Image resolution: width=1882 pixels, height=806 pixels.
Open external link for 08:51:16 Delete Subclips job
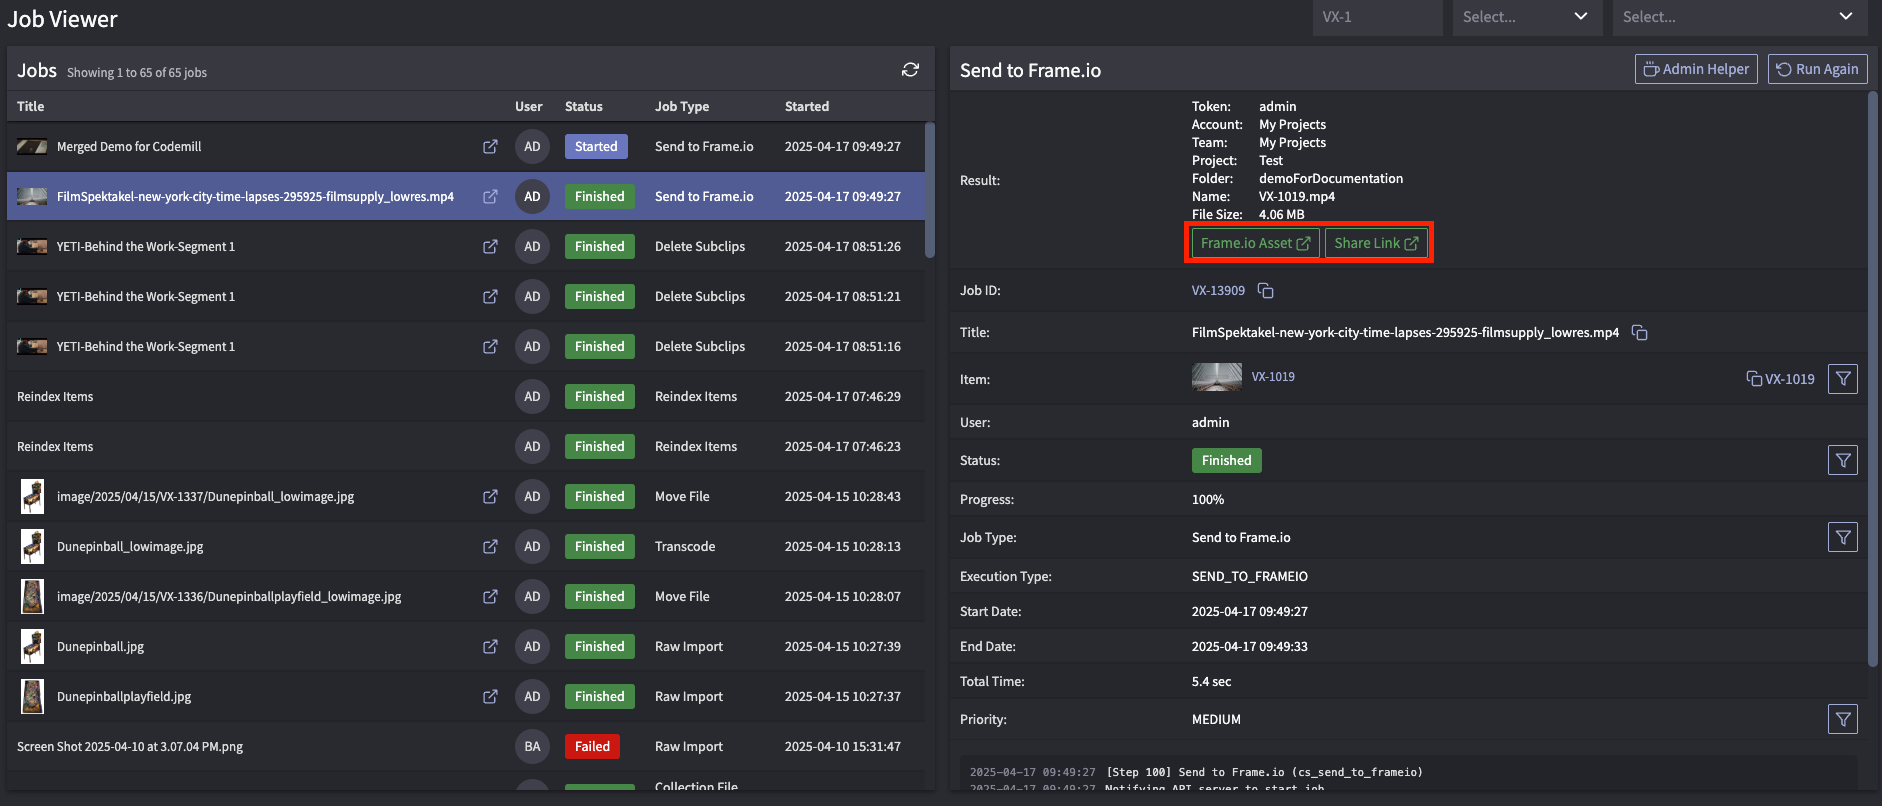[x=490, y=347]
